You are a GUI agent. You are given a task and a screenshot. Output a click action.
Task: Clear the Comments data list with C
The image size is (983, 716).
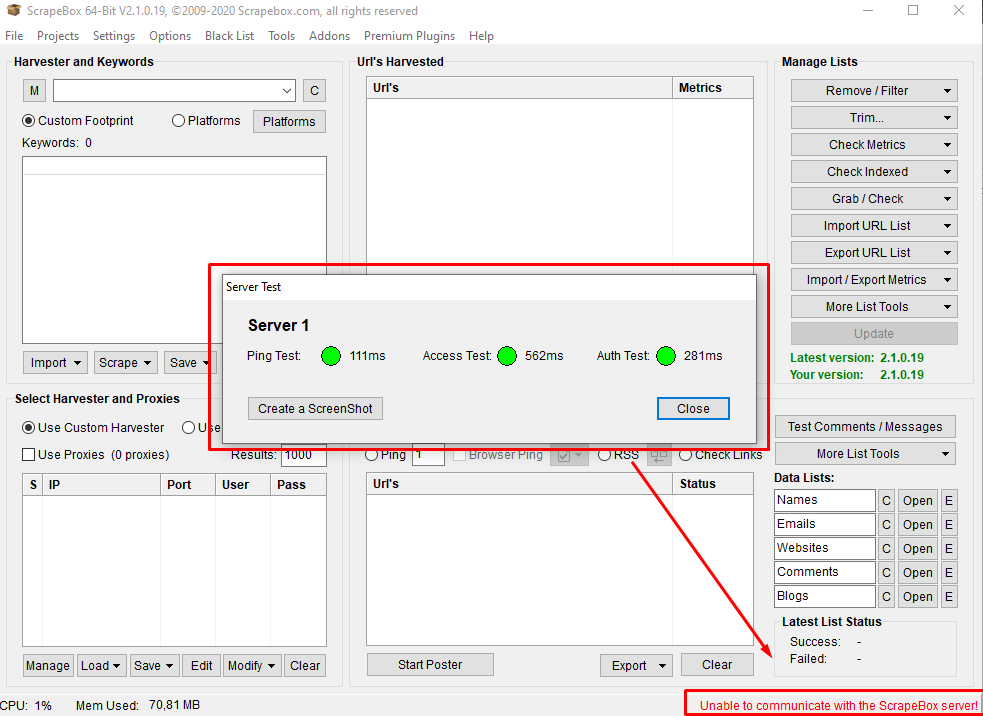tap(886, 572)
